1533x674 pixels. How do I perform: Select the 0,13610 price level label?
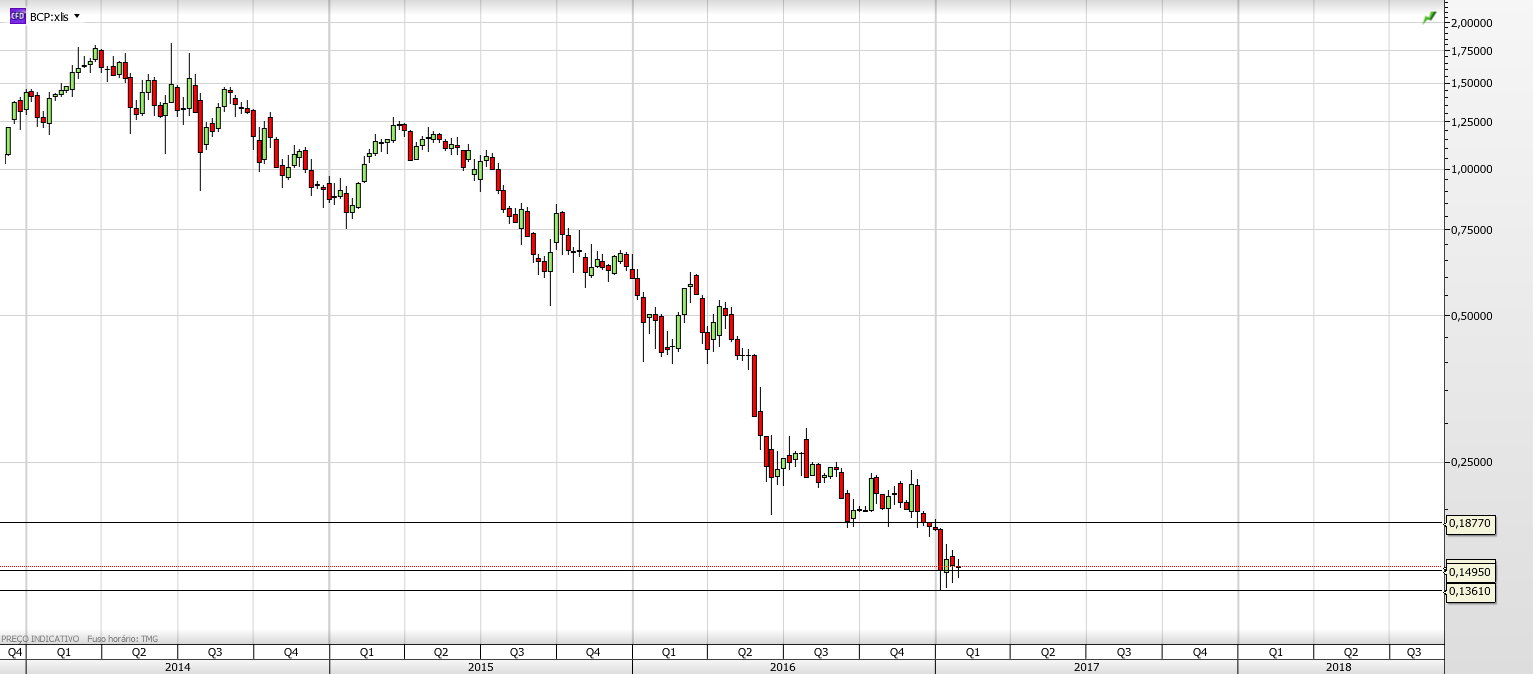(x=1472, y=591)
